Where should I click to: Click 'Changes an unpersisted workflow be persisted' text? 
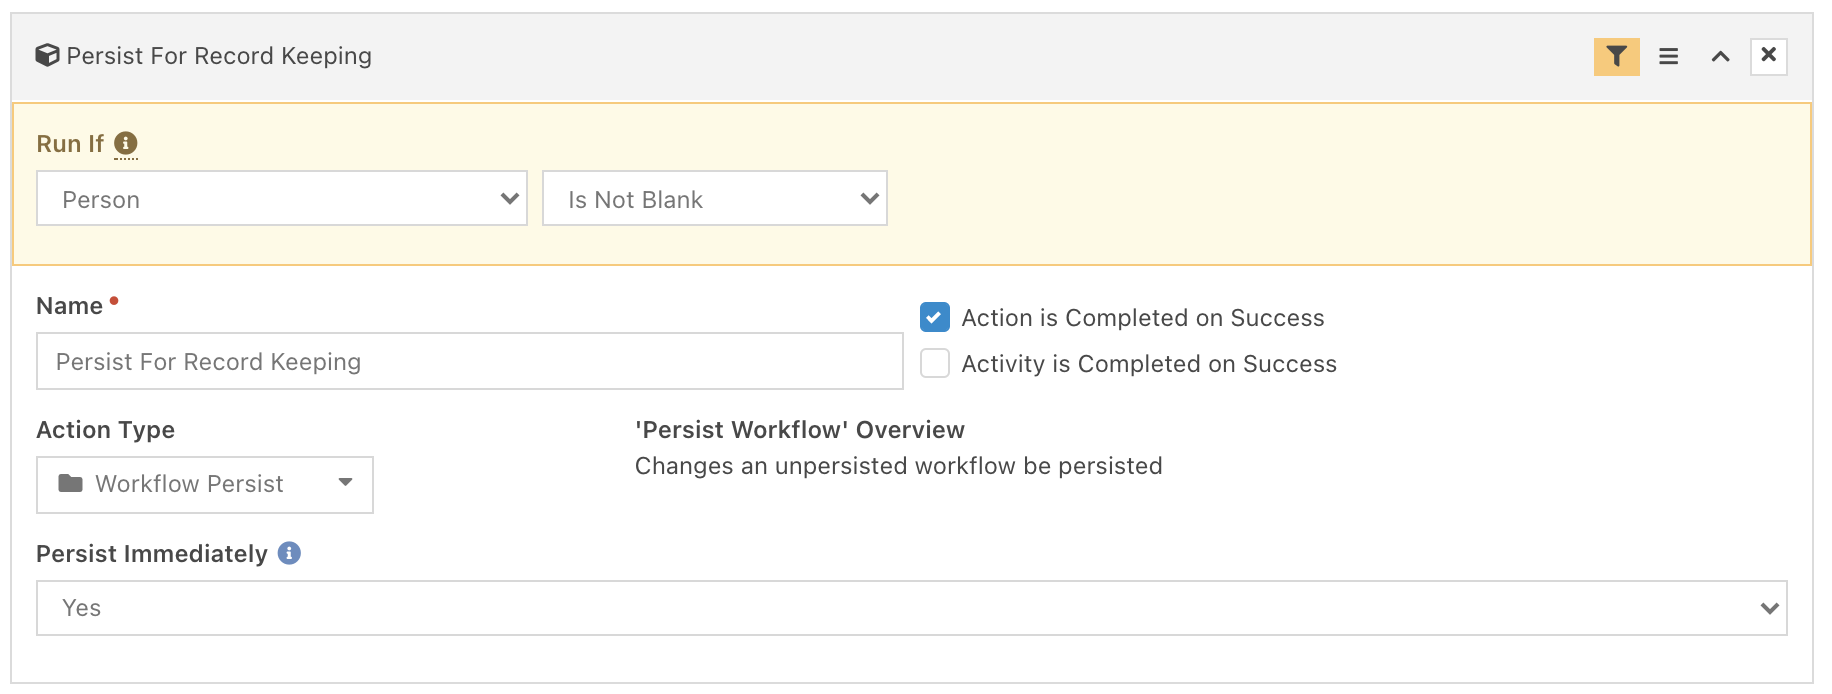(899, 466)
